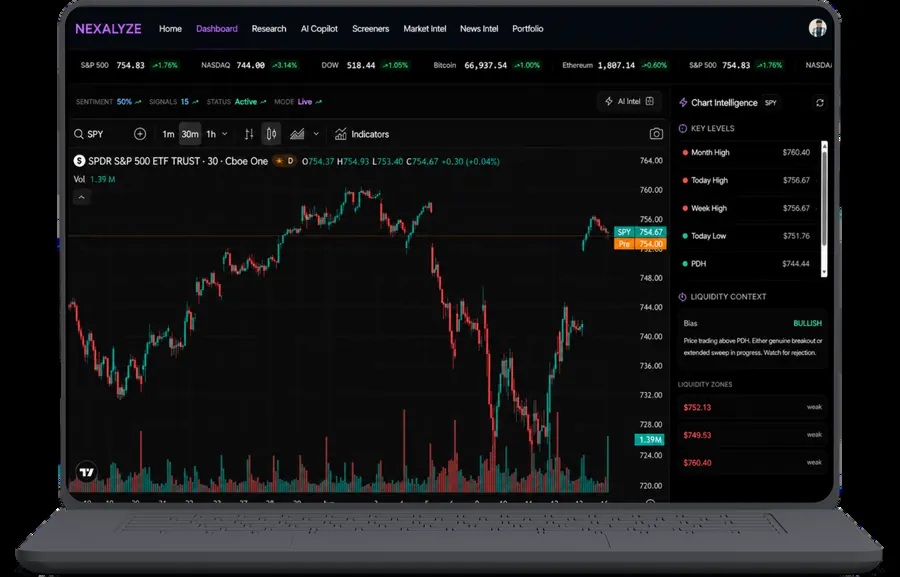
Task: Click the SENTIMENT 50% indicator
Action: pos(108,102)
